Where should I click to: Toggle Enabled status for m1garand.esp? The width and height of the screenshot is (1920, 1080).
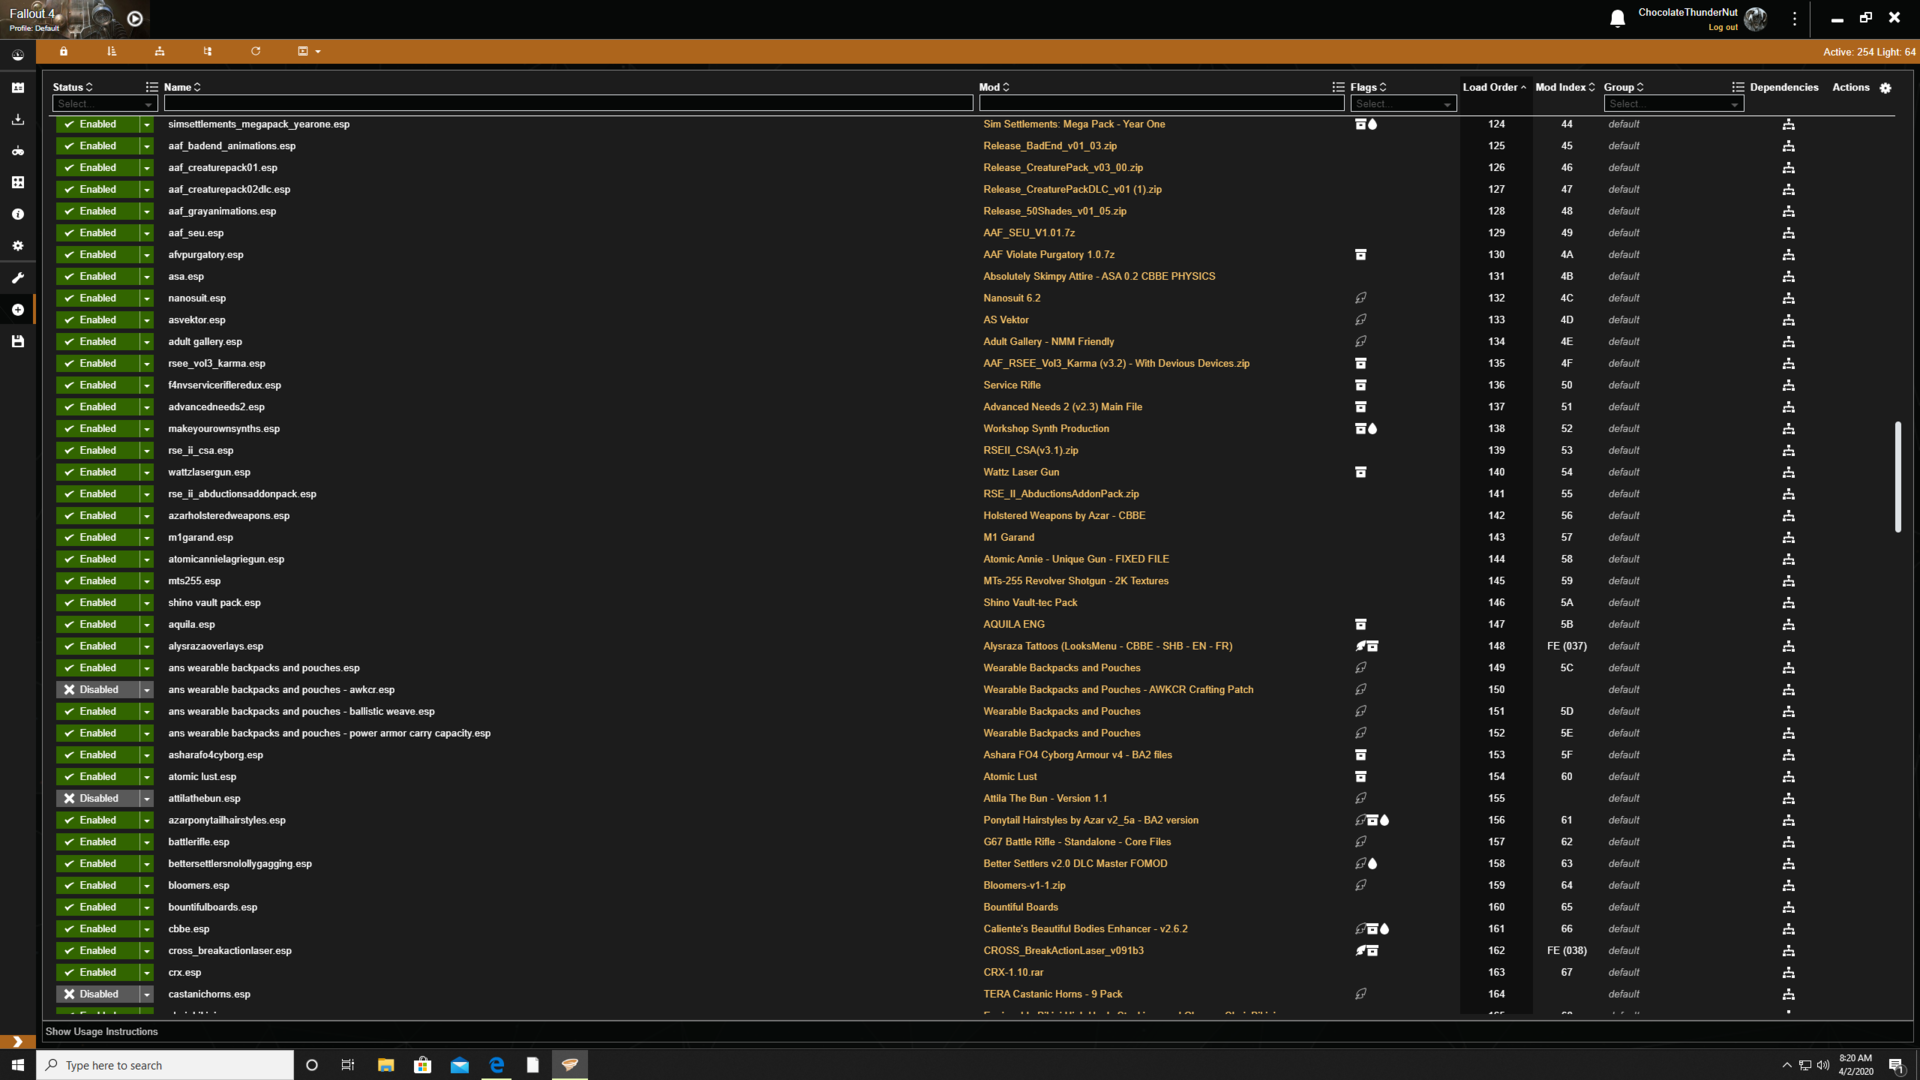click(97, 537)
